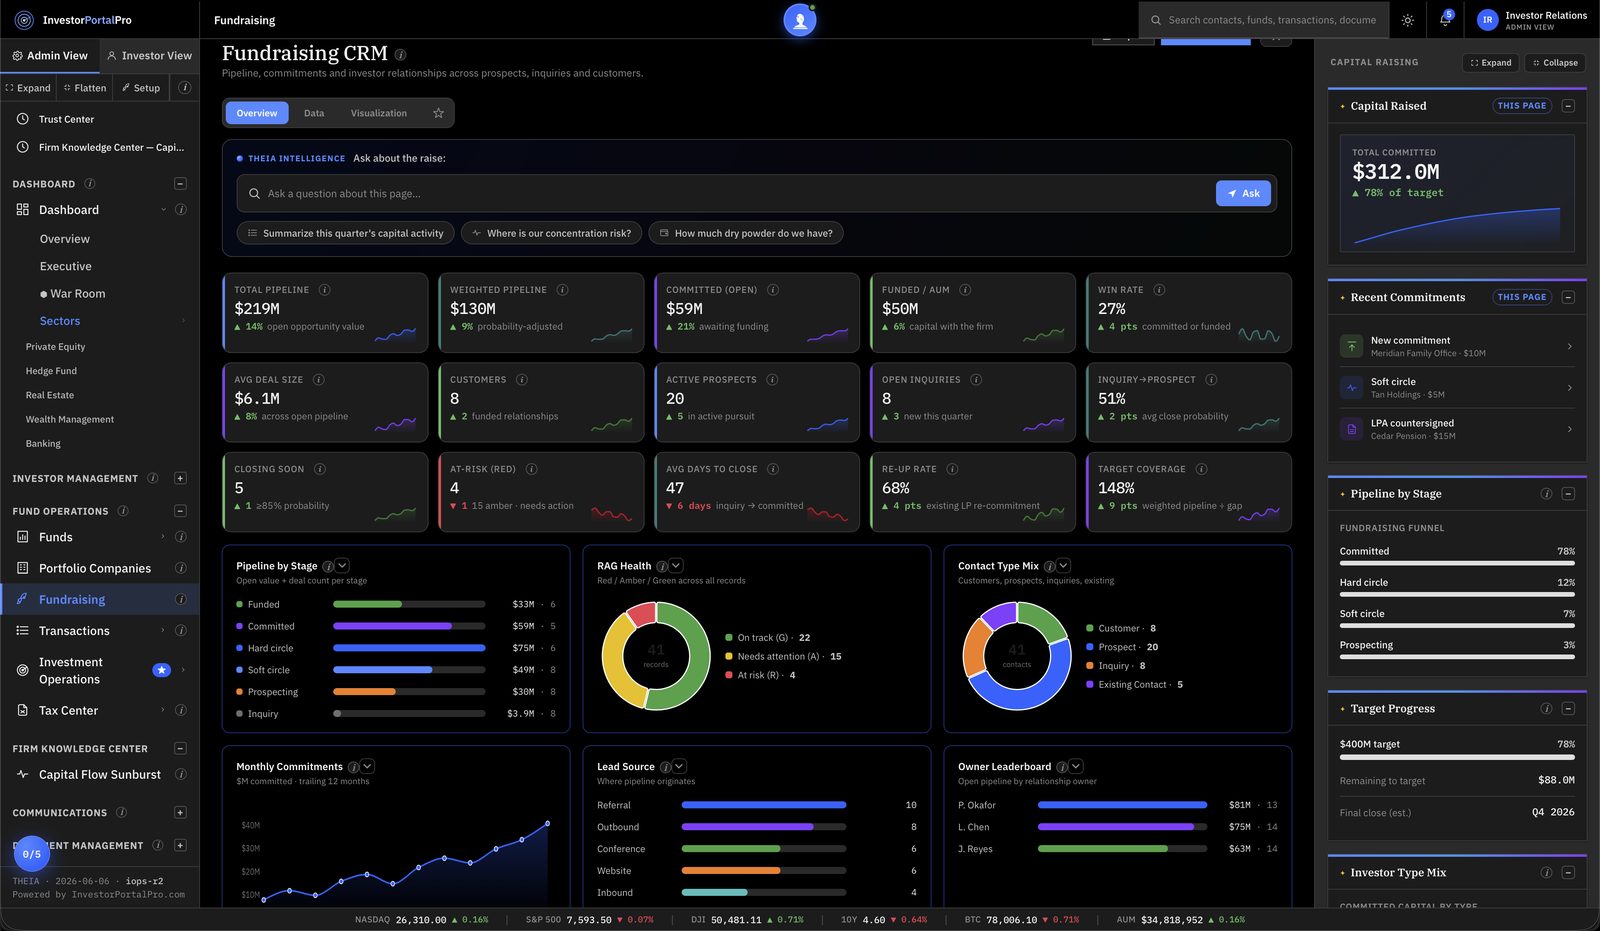
Task: Switch to Admin View
Action: pos(50,56)
